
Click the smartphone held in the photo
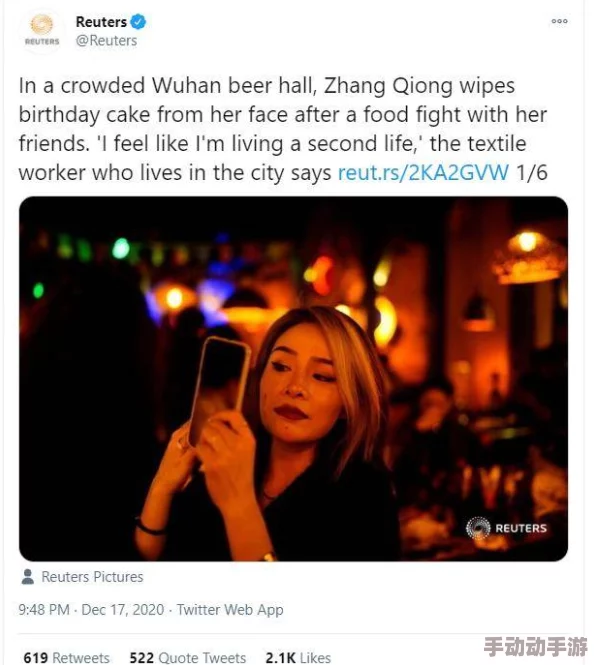click(220, 389)
